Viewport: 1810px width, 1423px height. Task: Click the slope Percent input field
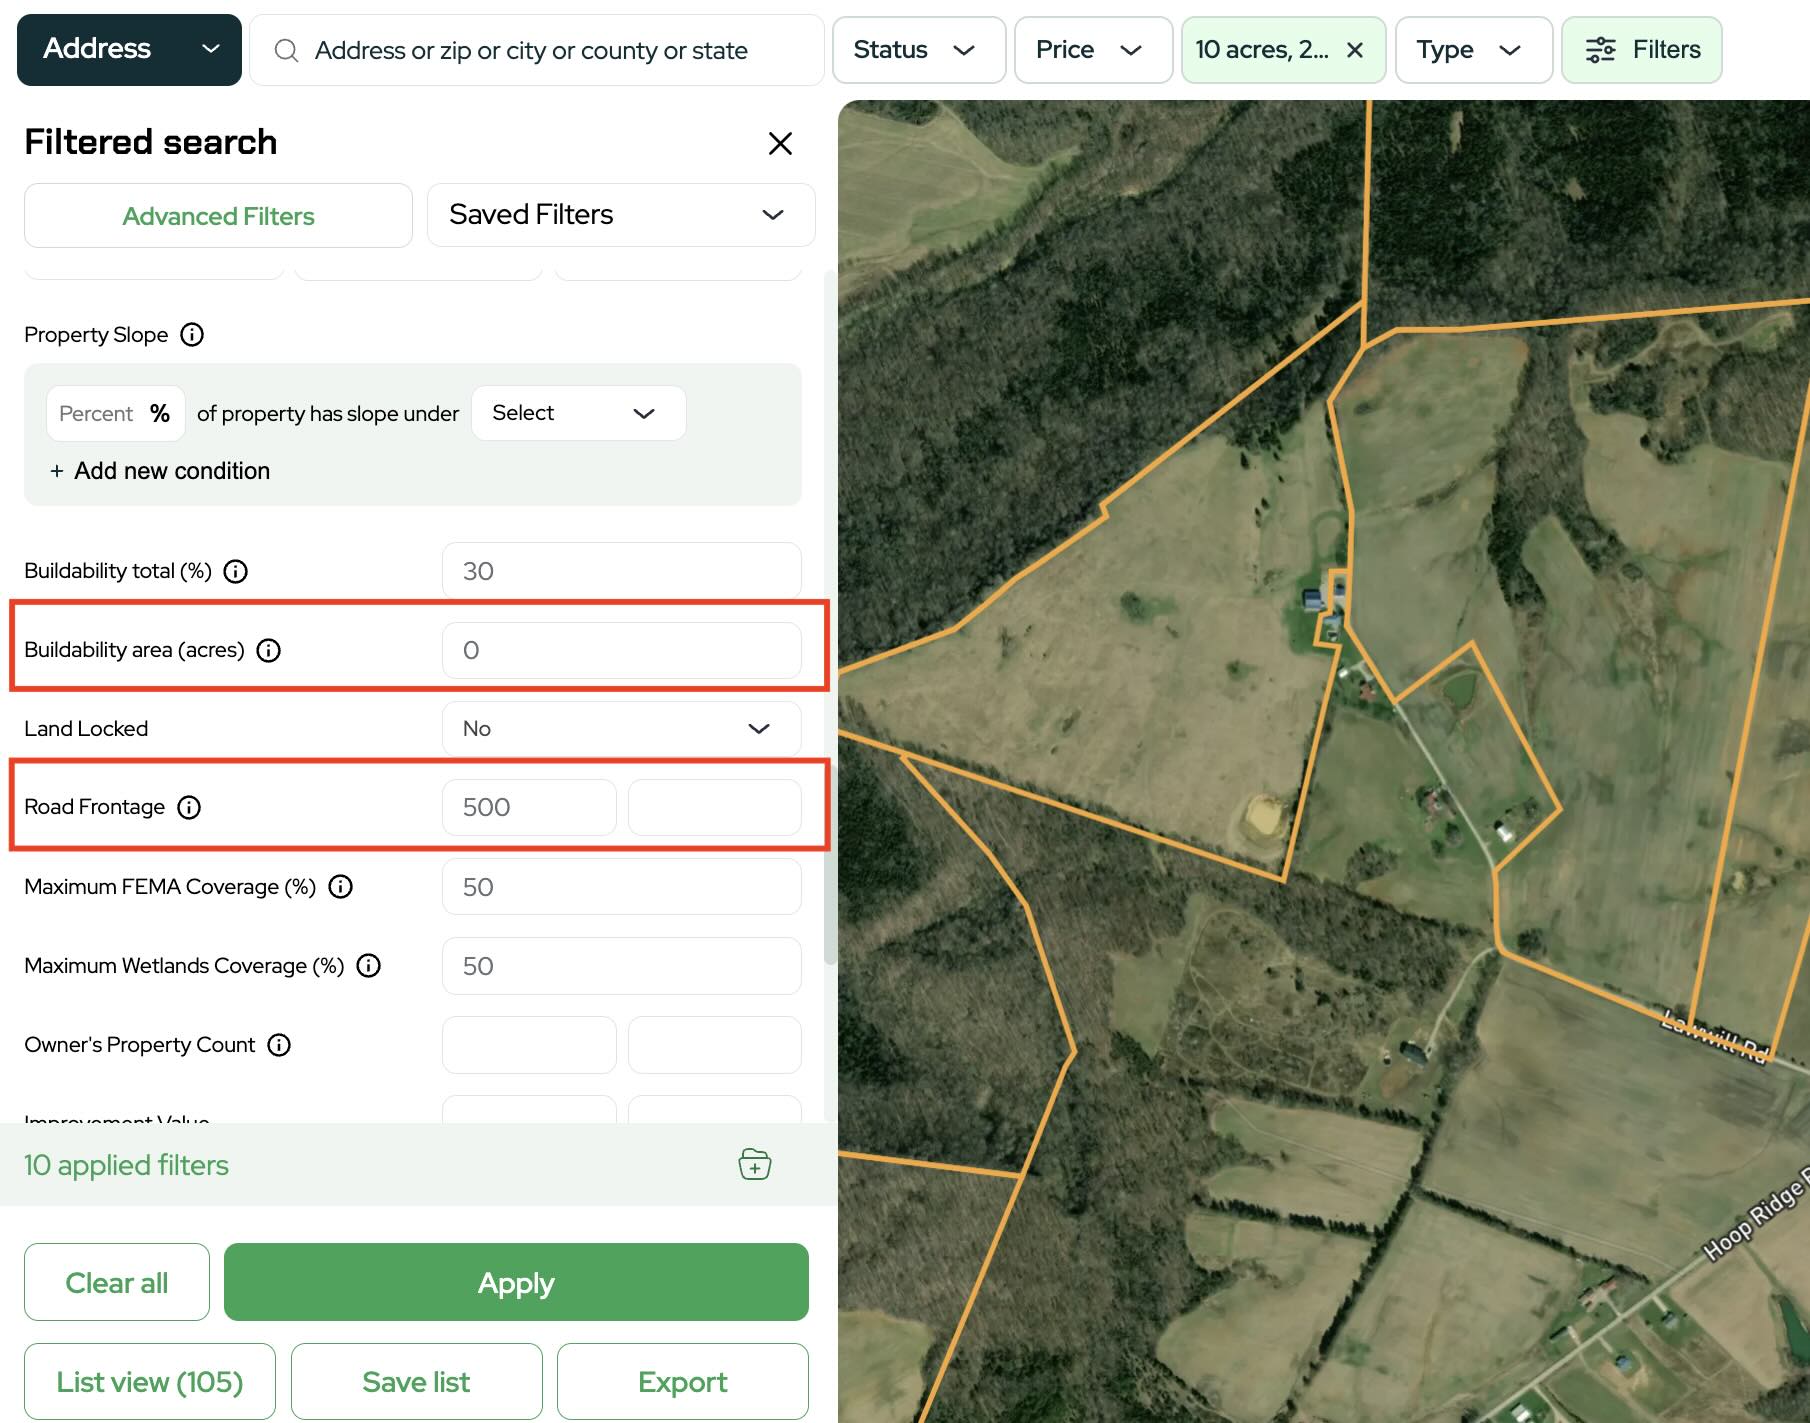point(116,413)
